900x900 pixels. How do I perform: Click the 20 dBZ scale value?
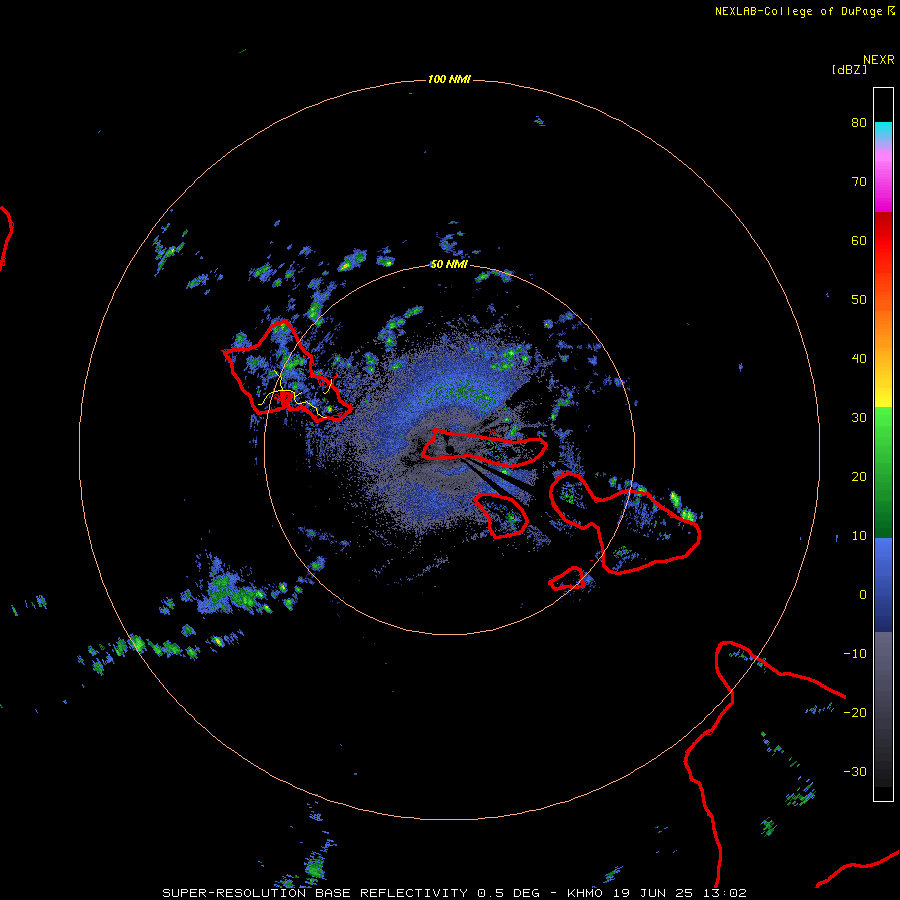(859, 476)
